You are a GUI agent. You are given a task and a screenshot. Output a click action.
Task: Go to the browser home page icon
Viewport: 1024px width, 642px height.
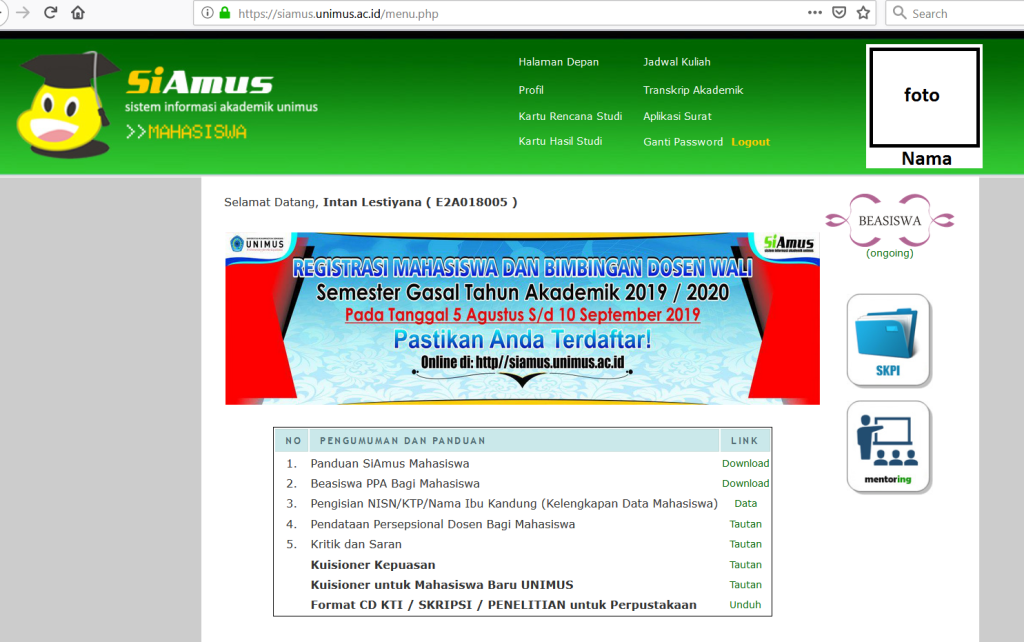coord(78,12)
